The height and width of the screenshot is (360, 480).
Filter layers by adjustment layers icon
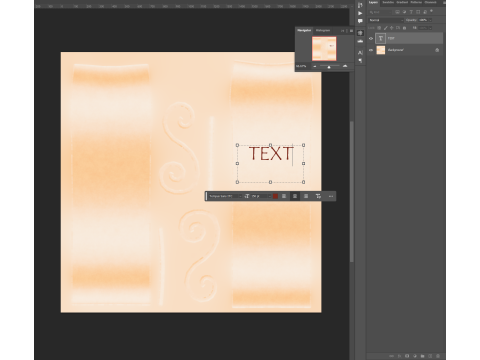pos(404,12)
